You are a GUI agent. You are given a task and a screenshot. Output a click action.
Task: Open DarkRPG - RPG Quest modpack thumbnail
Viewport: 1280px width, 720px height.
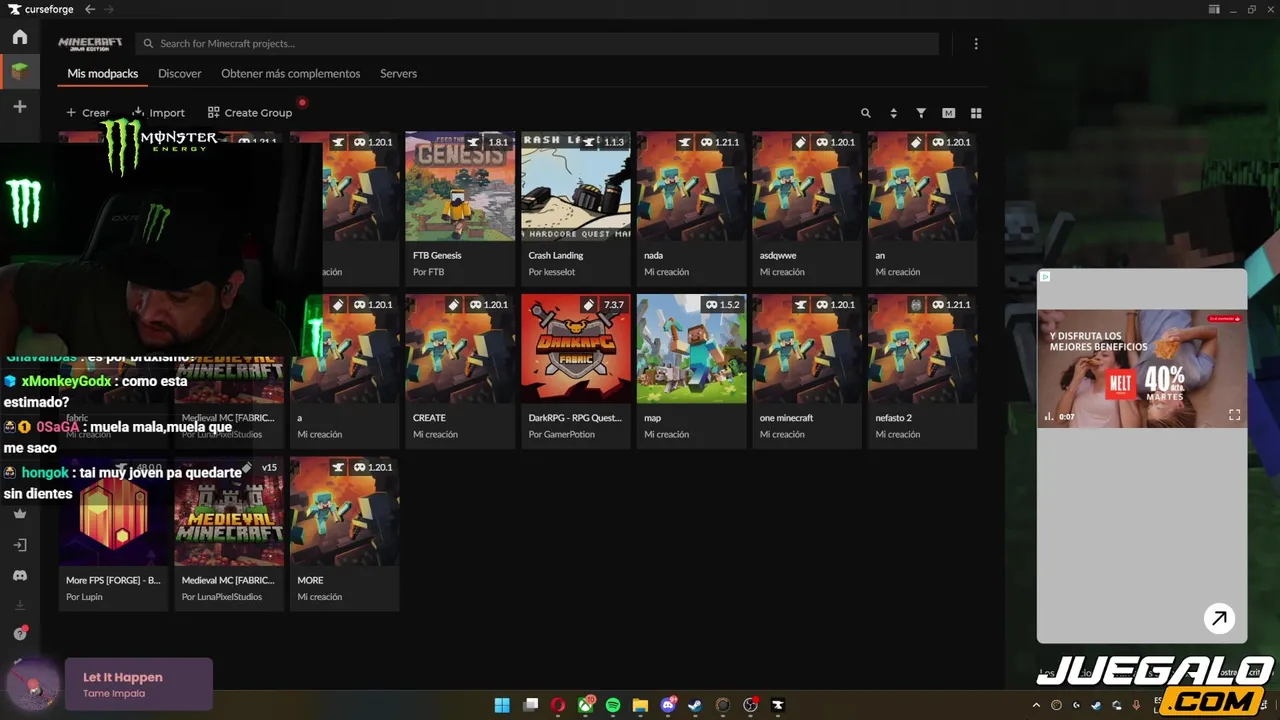[576, 349]
